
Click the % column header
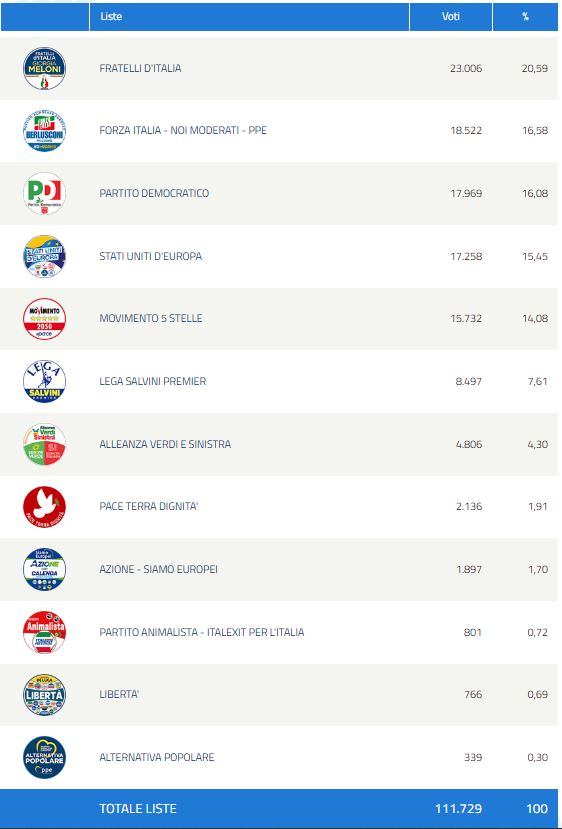click(x=526, y=16)
